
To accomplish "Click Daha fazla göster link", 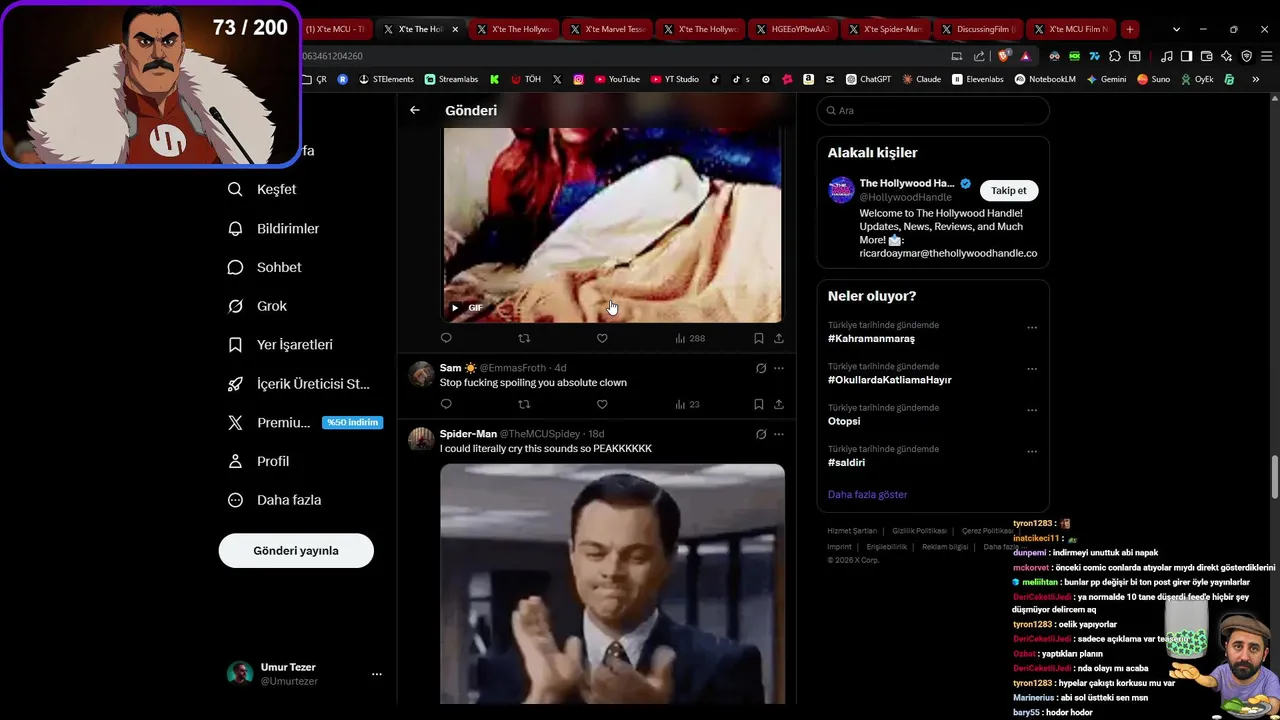I will [x=867, y=494].
